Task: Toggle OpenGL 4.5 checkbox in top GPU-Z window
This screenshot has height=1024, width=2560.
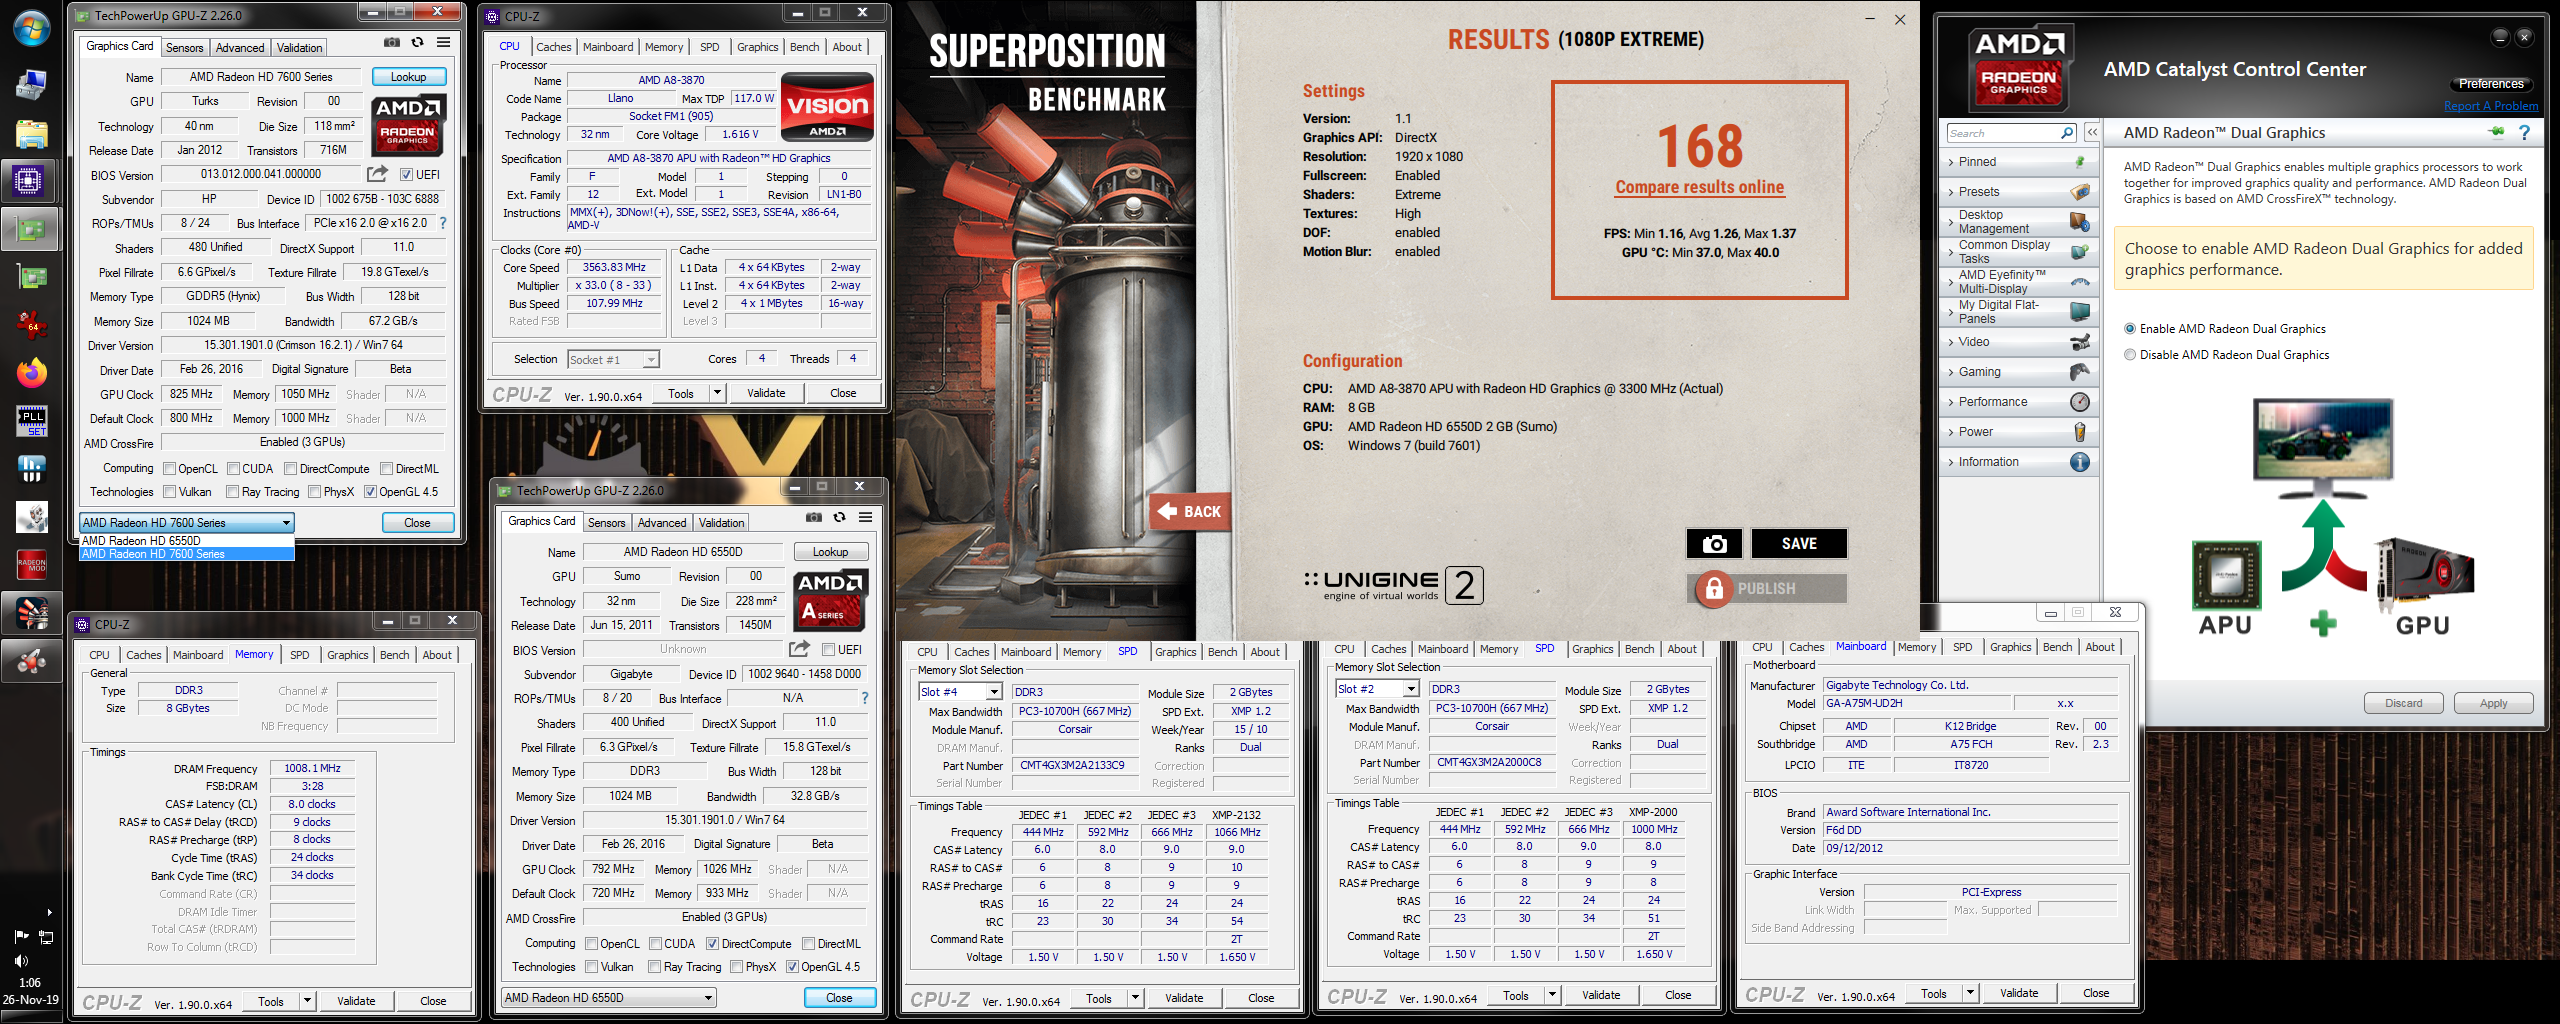Action: (370, 492)
